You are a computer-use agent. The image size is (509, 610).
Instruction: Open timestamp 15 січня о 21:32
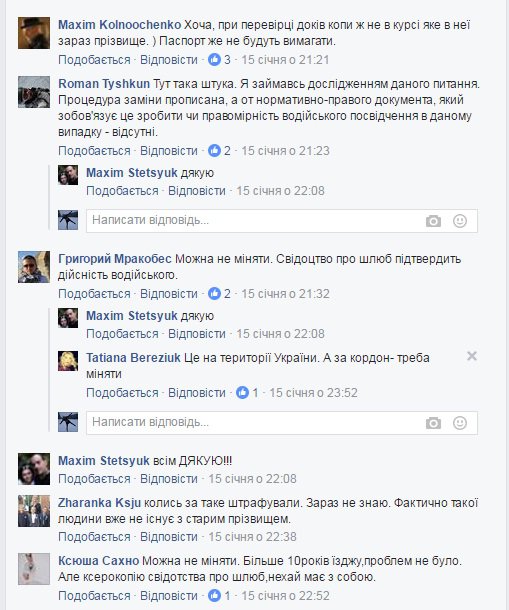click(x=285, y=294)
